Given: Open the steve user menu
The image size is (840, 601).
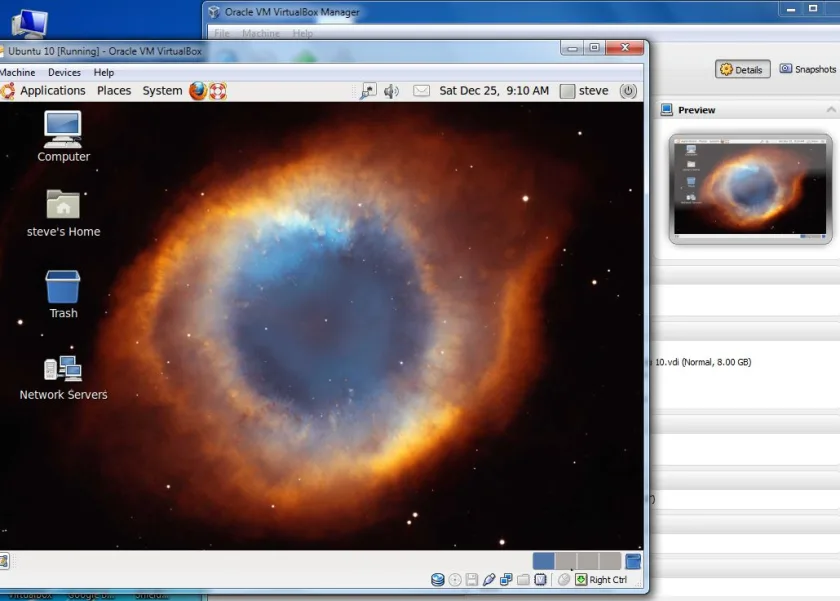Looking at the screenshot, I should tap(584, 91).
